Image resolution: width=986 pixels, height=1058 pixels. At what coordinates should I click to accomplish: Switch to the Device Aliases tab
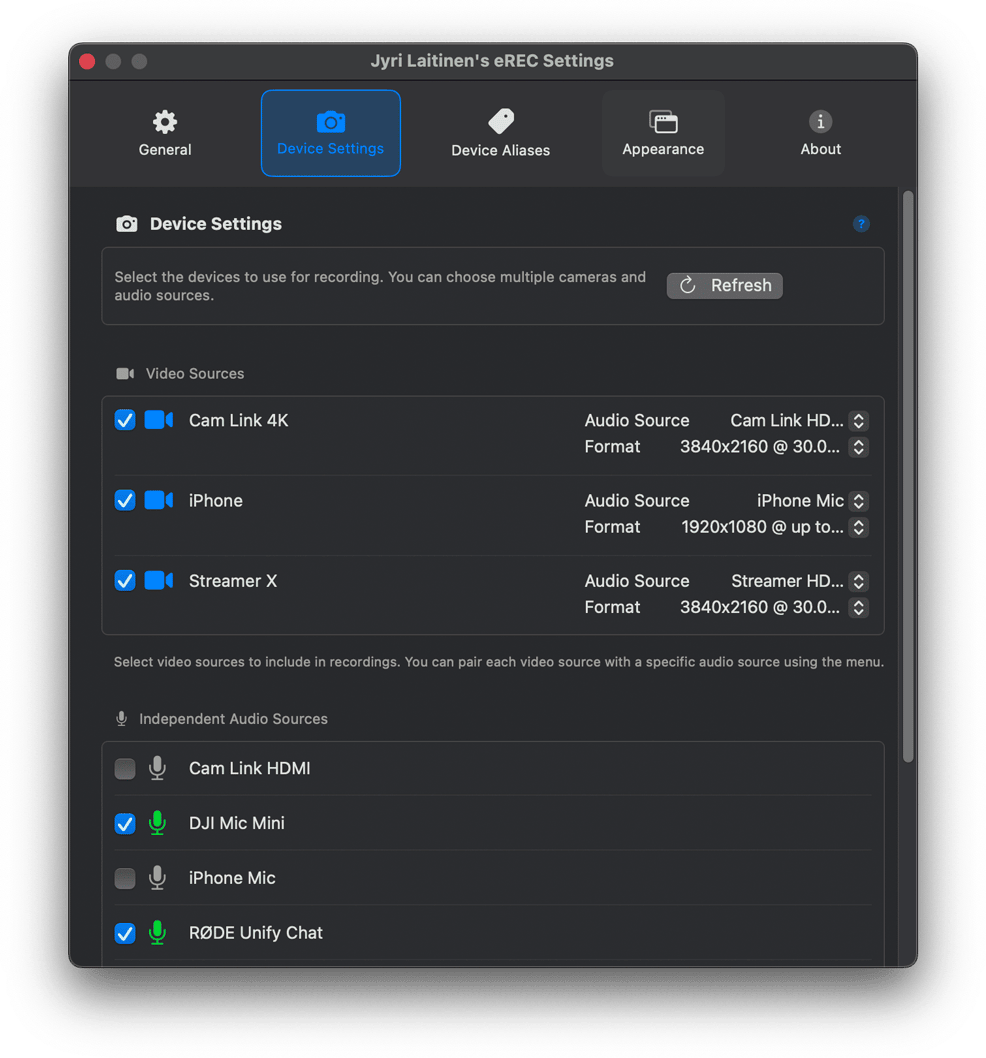tap(500, 131)
